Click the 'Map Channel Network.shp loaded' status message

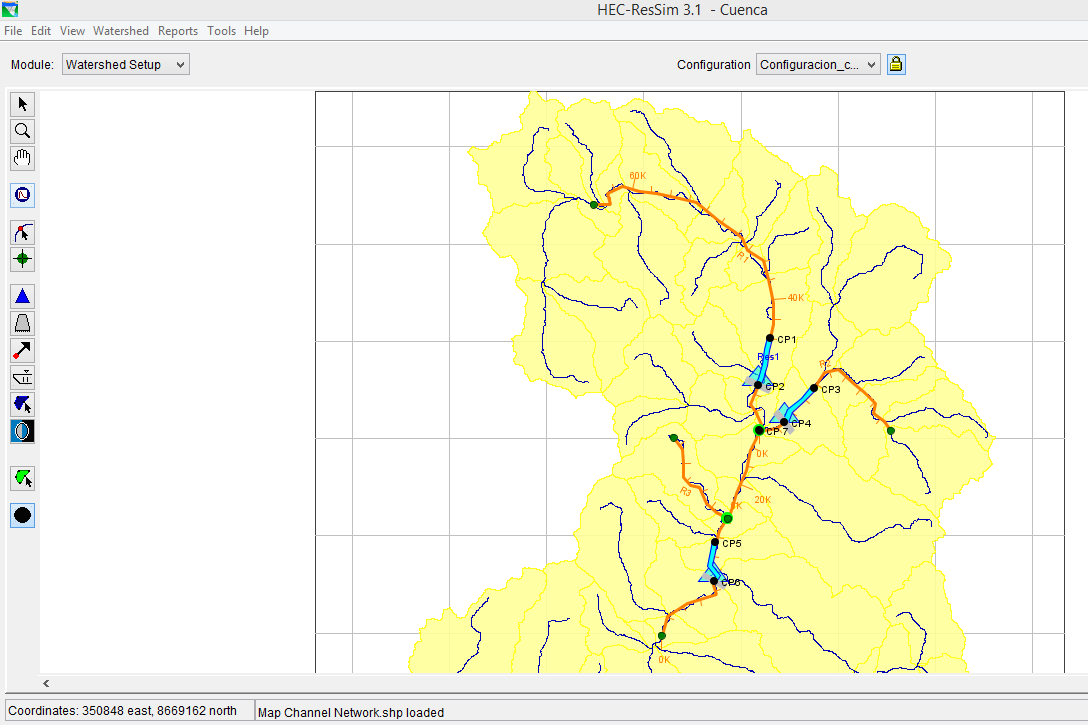(x=350, y=713)
